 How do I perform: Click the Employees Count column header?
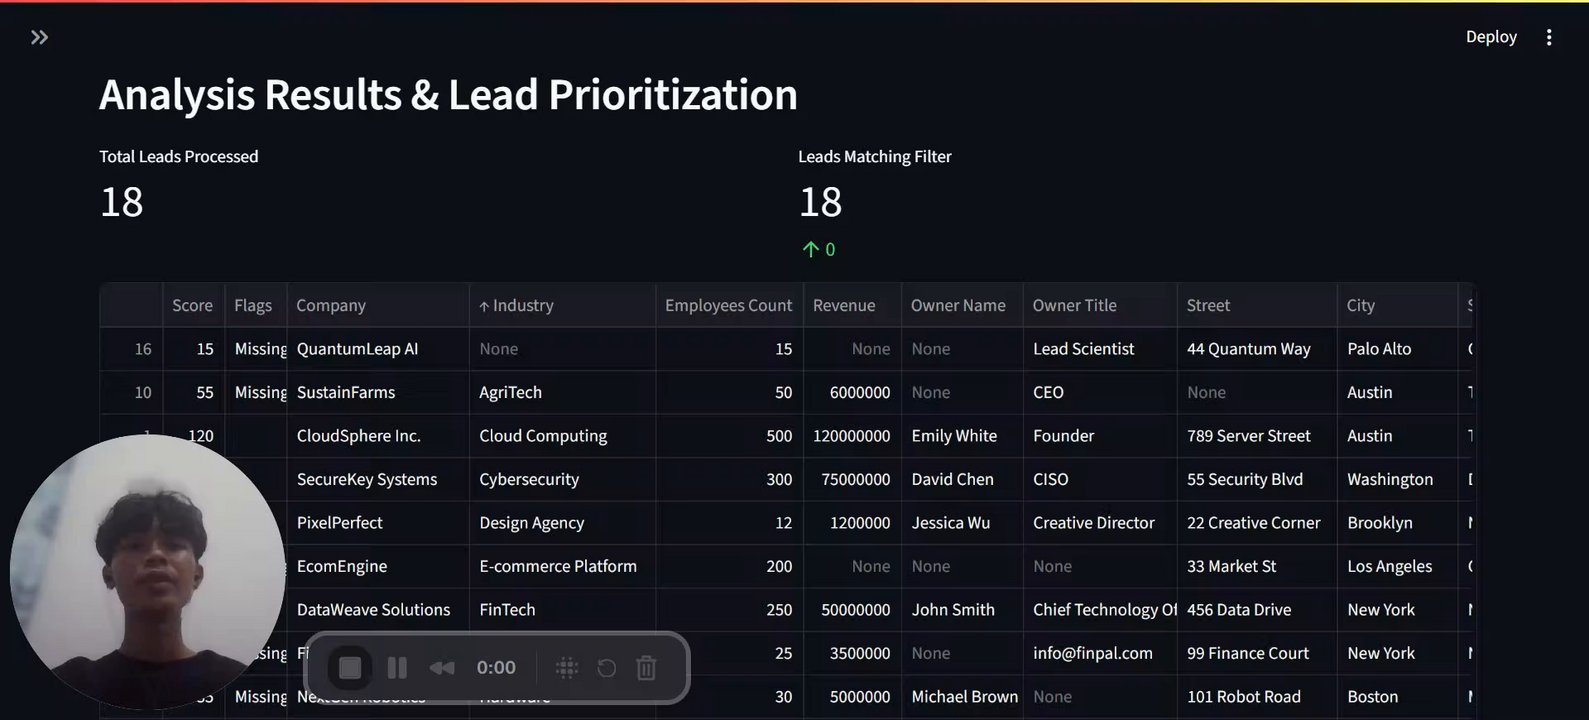pos(728,306)
